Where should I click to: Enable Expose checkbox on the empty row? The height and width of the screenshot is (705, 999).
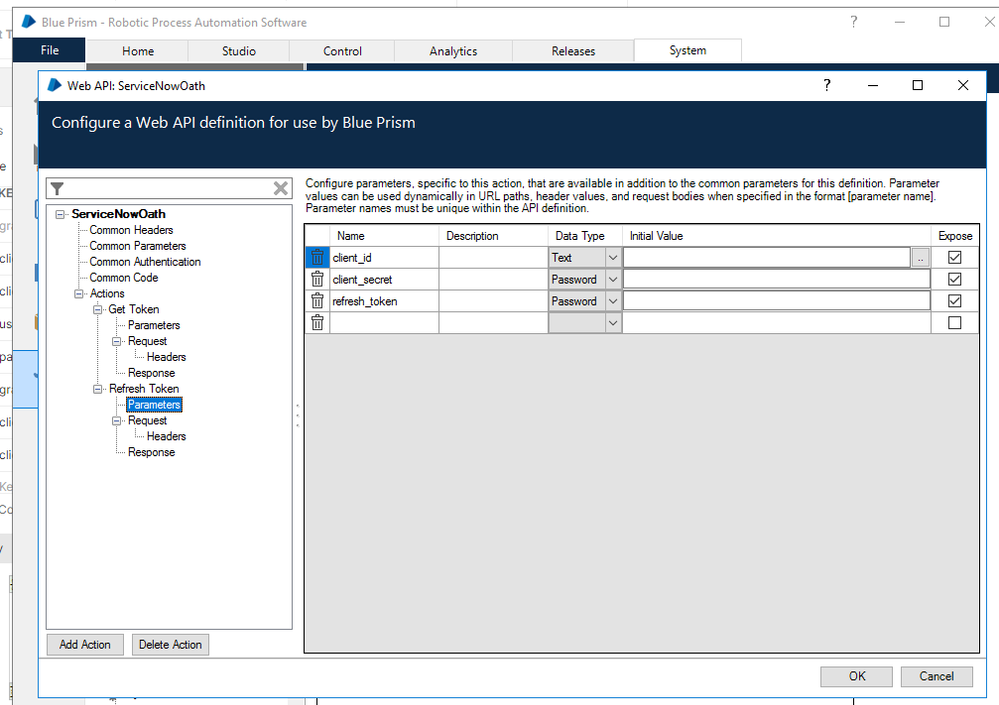pyautogui.click(x=954, y=323)
